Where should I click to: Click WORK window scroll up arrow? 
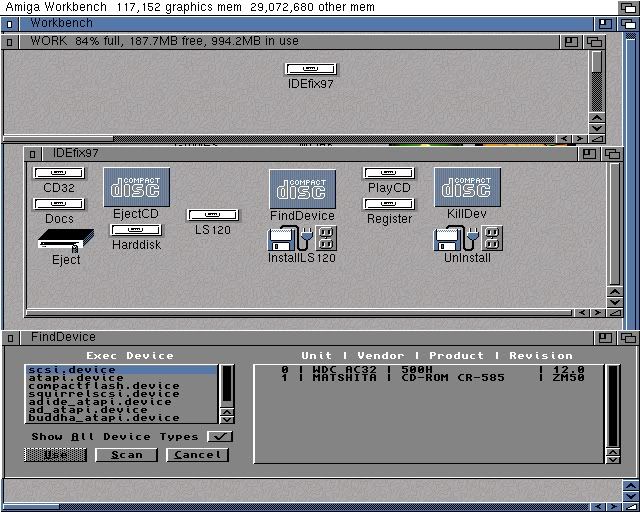[x=597, y=118]
